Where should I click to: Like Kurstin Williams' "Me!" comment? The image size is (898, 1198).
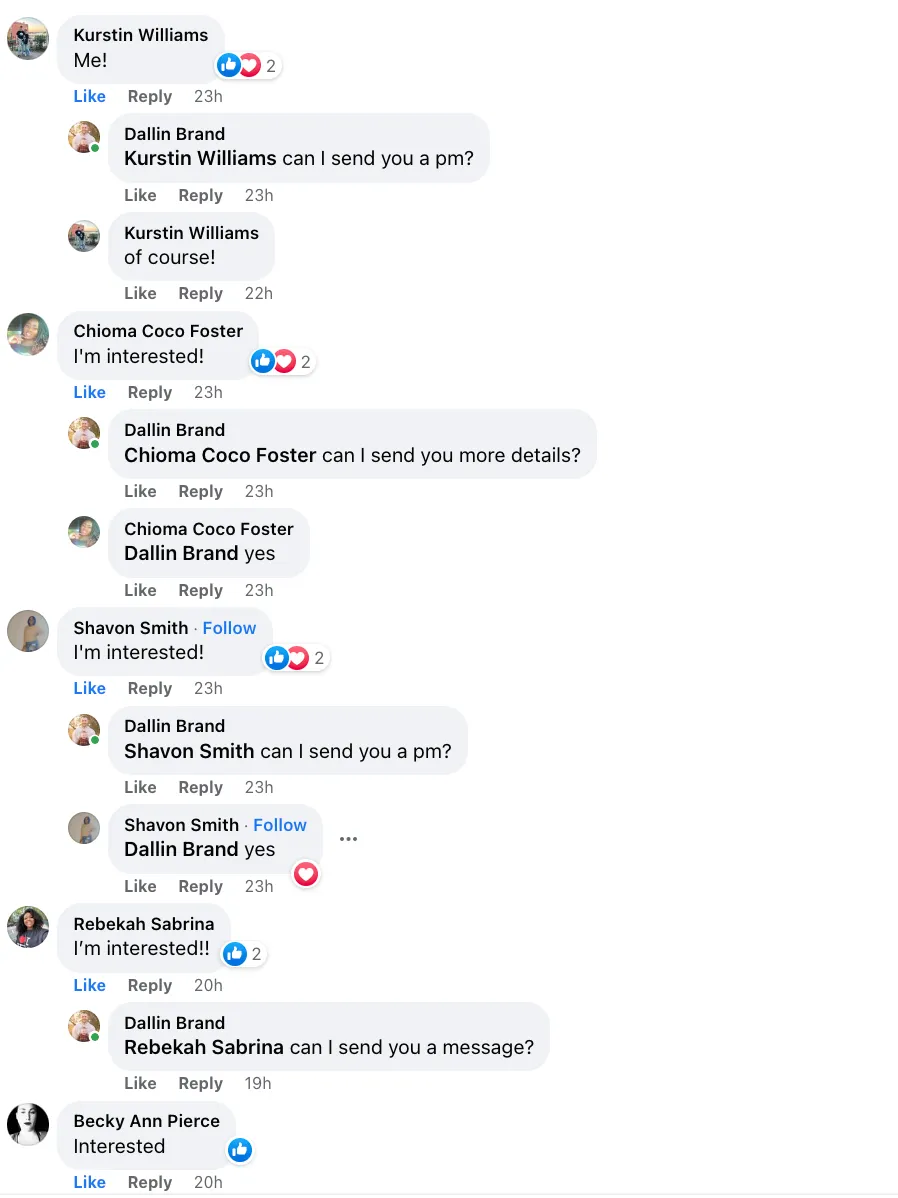coord(89,96)
